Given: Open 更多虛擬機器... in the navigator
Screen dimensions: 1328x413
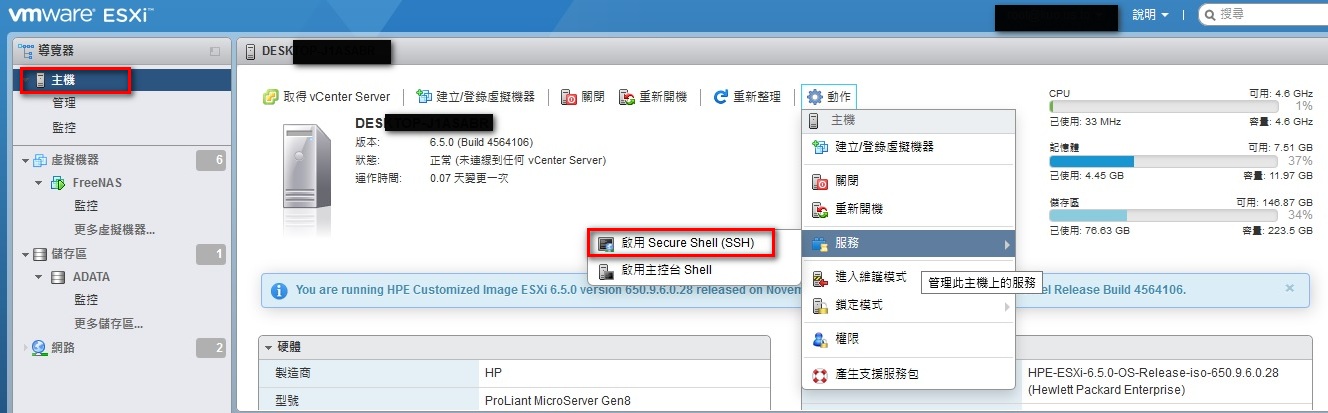Looking at the screenshot, I should click(115, 229).
